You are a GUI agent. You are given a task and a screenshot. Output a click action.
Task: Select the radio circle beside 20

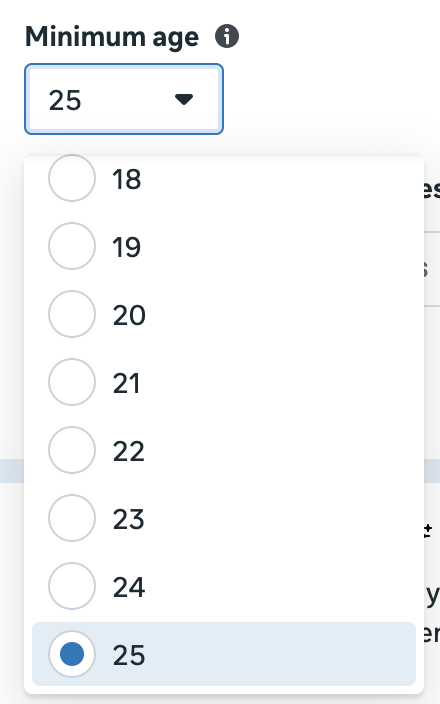tap(72, 314)
